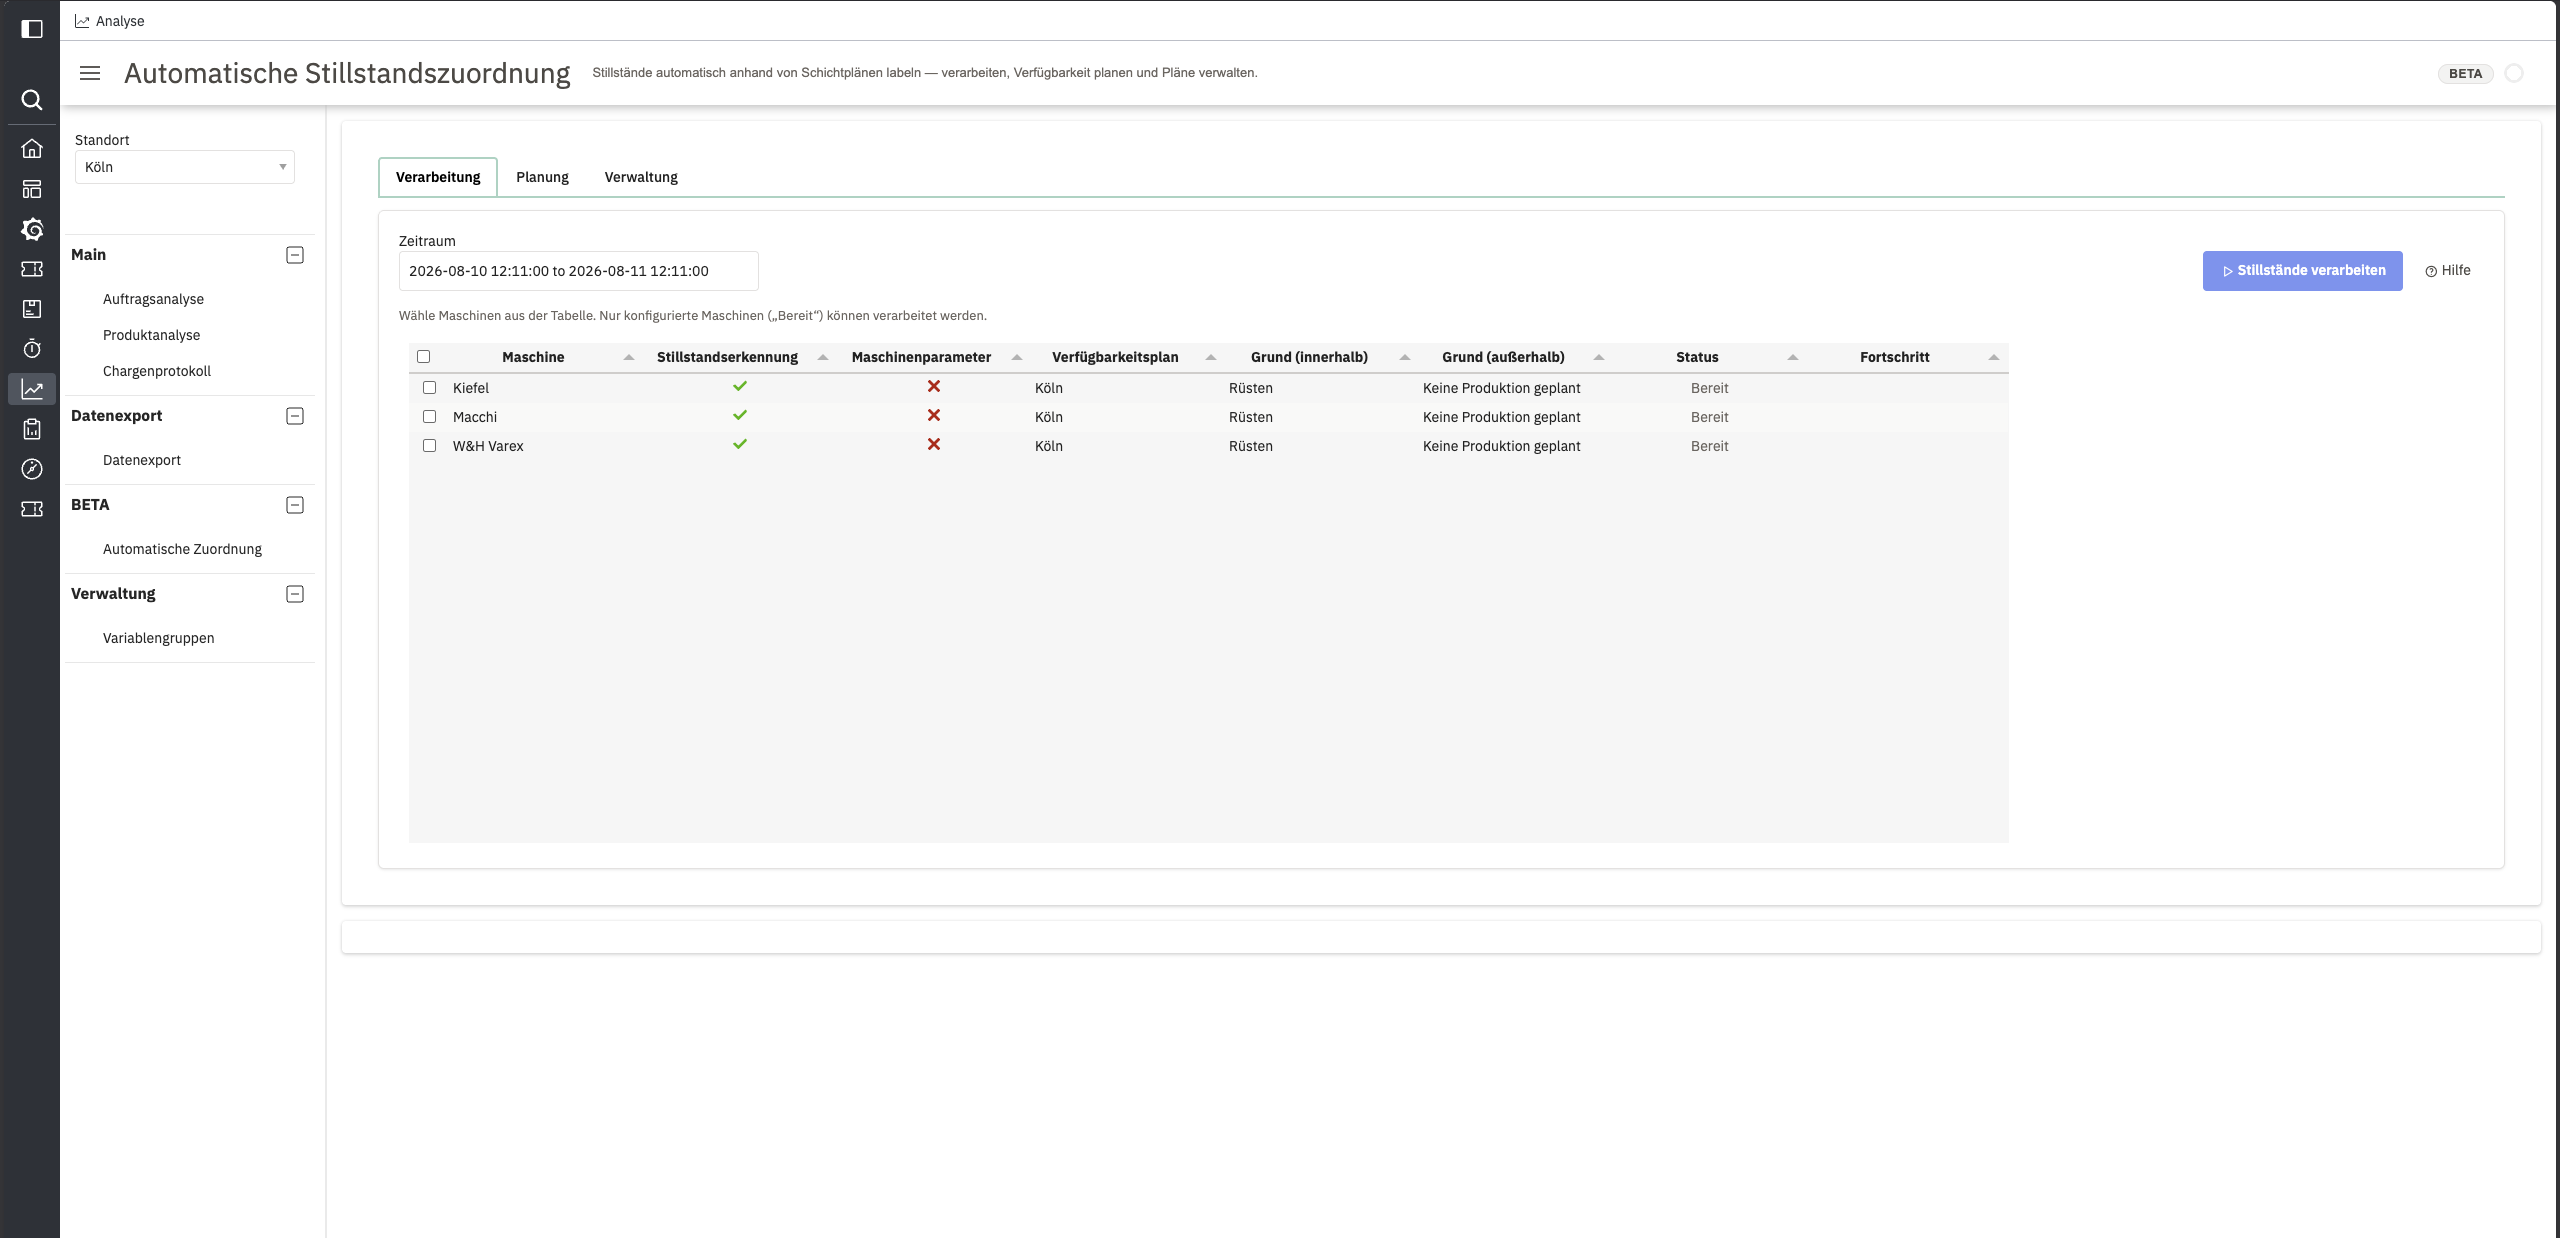Collapse the Verwaltung sidebar section
The image size is (2560, 1238).
coord(295,594)
